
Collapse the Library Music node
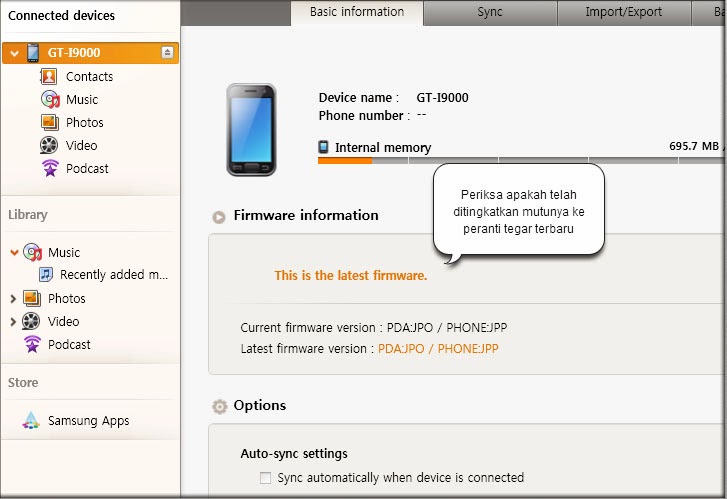(14, 252)
